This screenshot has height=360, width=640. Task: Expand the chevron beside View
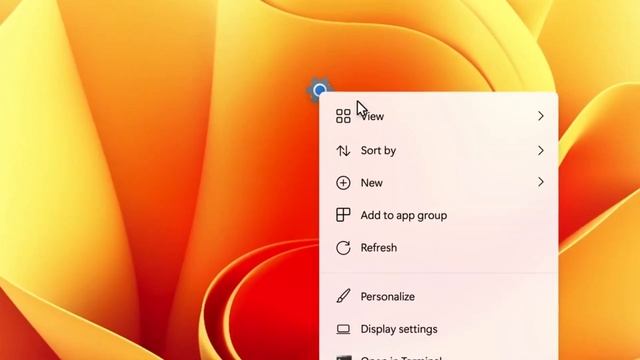pos(541,116)
